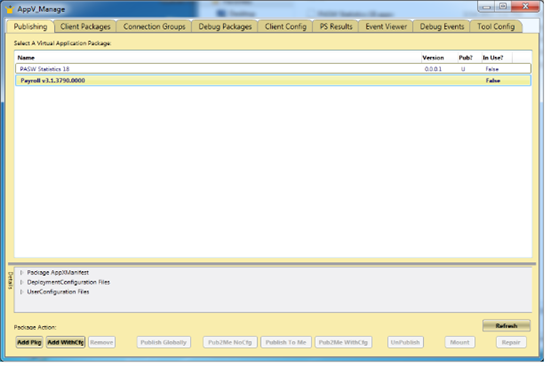Screen dimensions: 550x366
Task: Click the False in-use value of Payroll row
Action: tap(493, 81)
